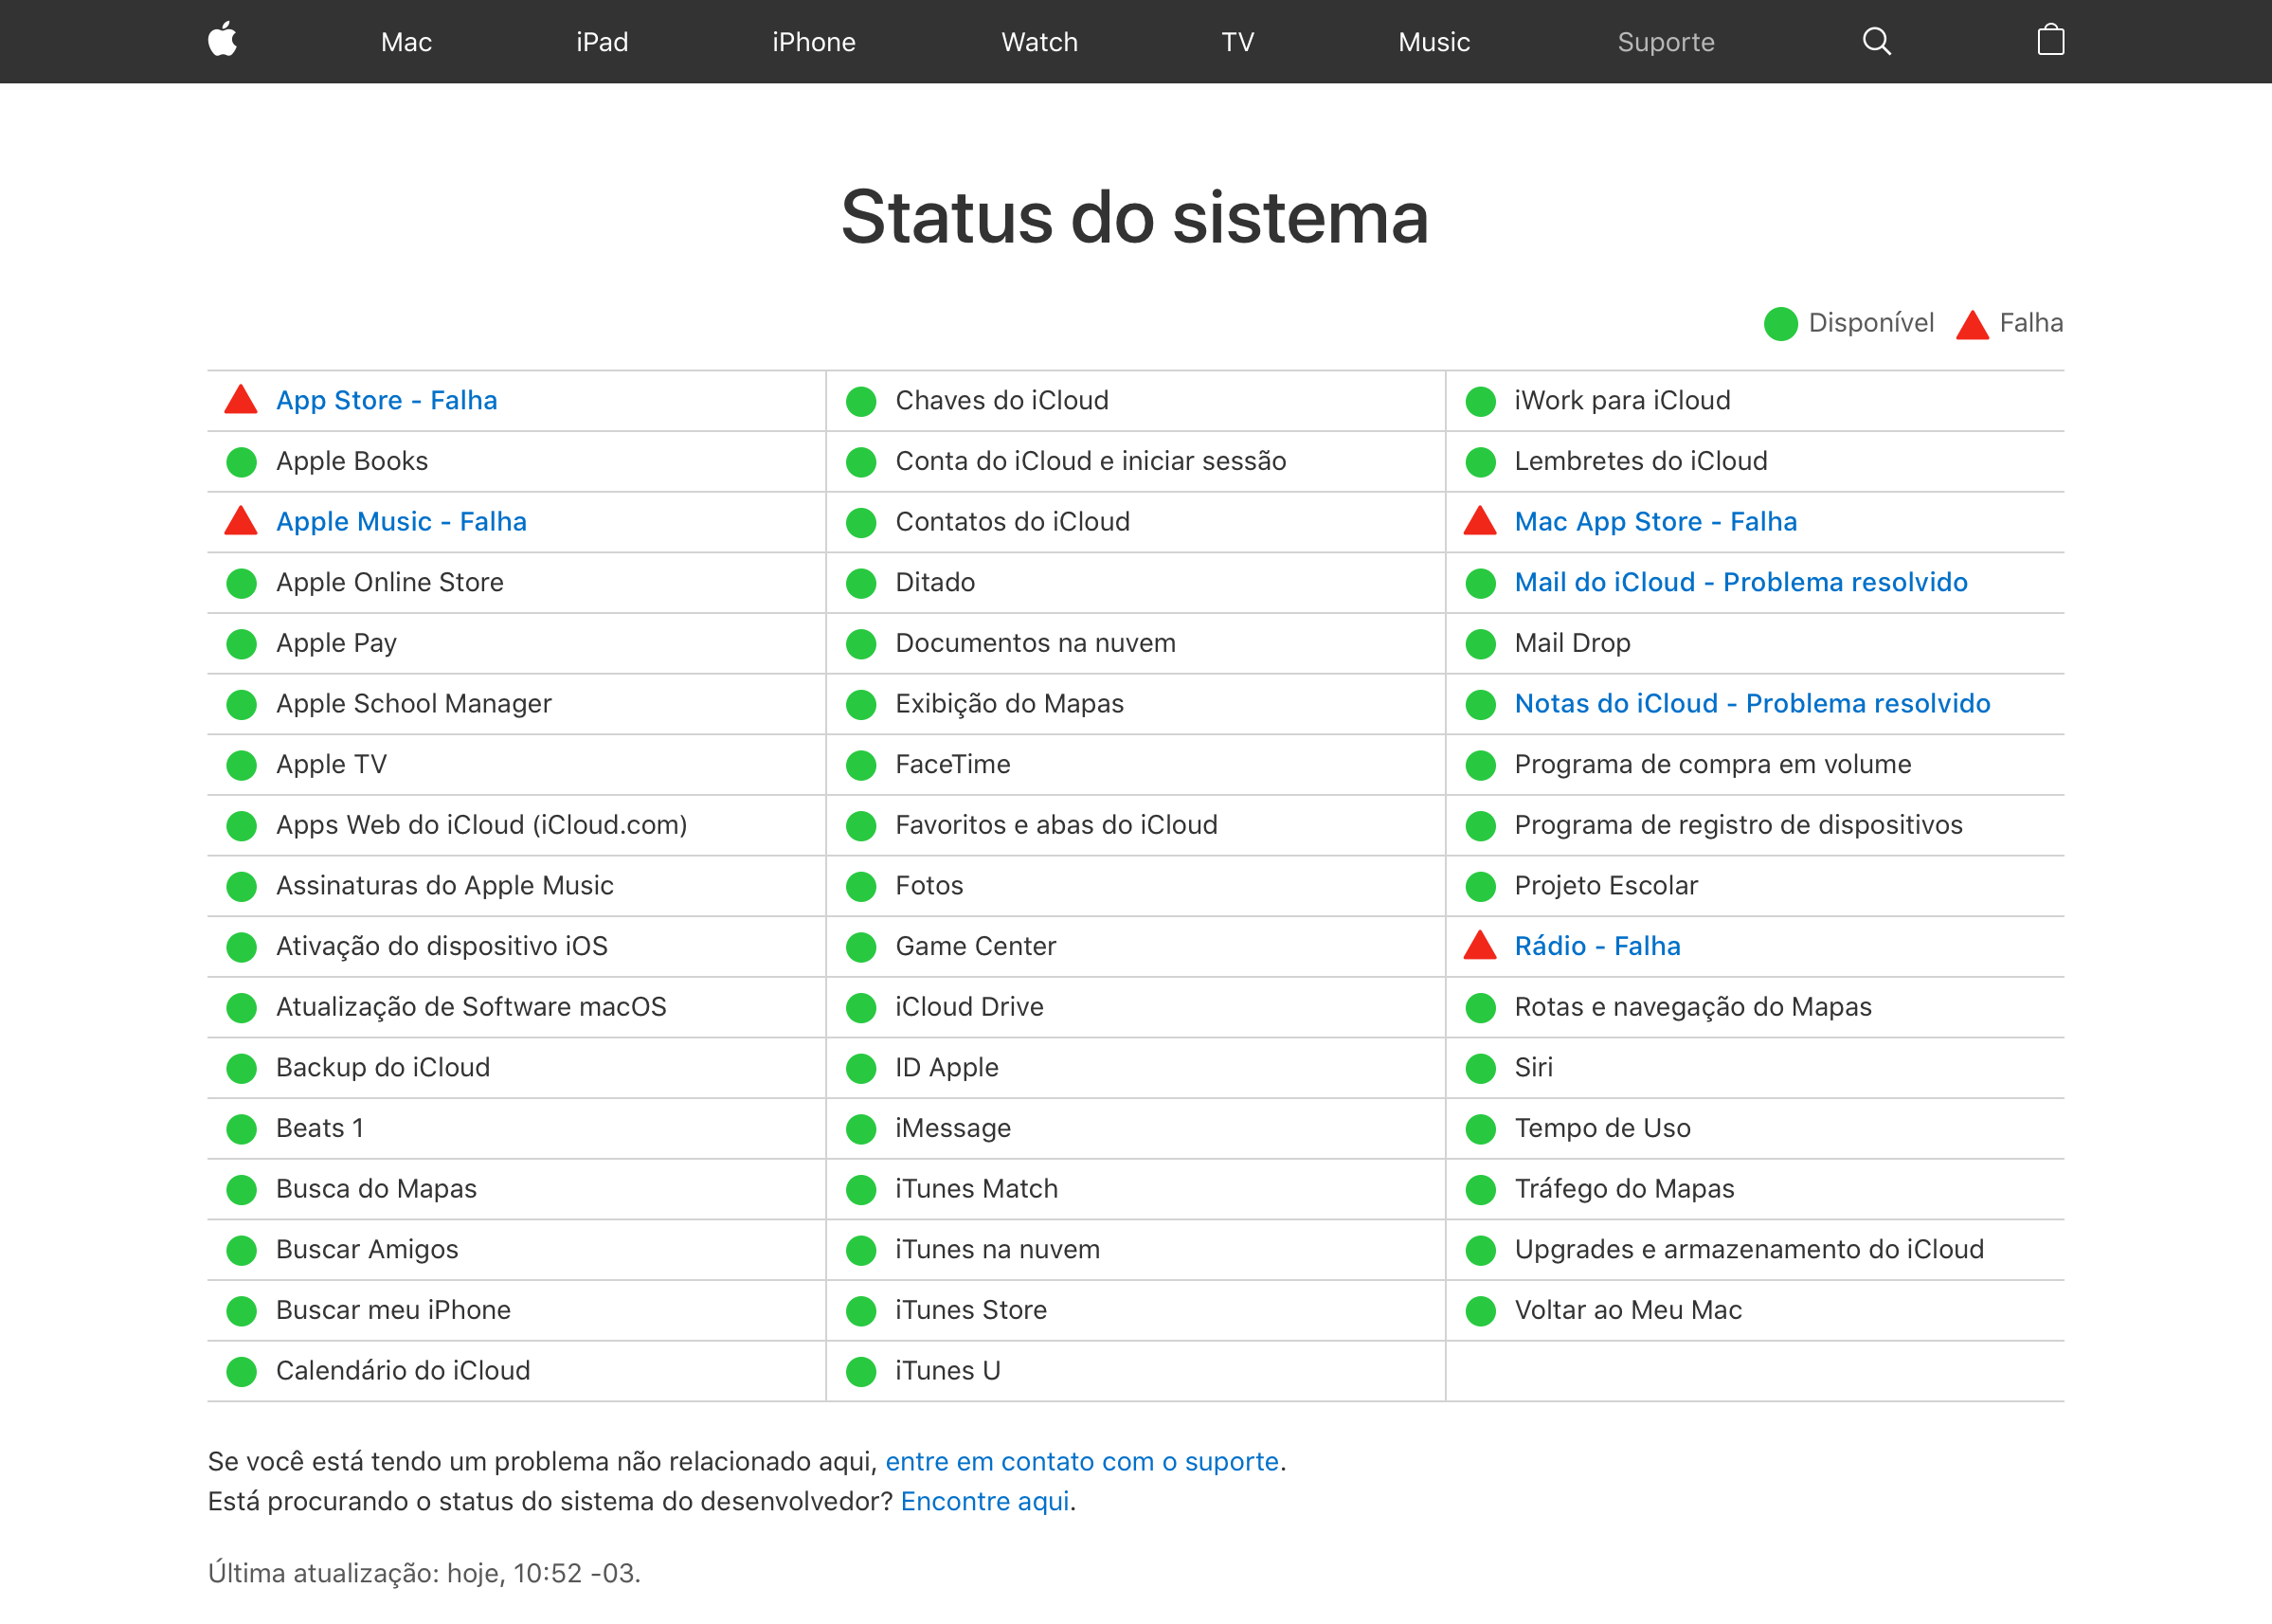Click Conta do iCloud e iniciar sessão
2272x1624 pixels.
pos(1090,461)
